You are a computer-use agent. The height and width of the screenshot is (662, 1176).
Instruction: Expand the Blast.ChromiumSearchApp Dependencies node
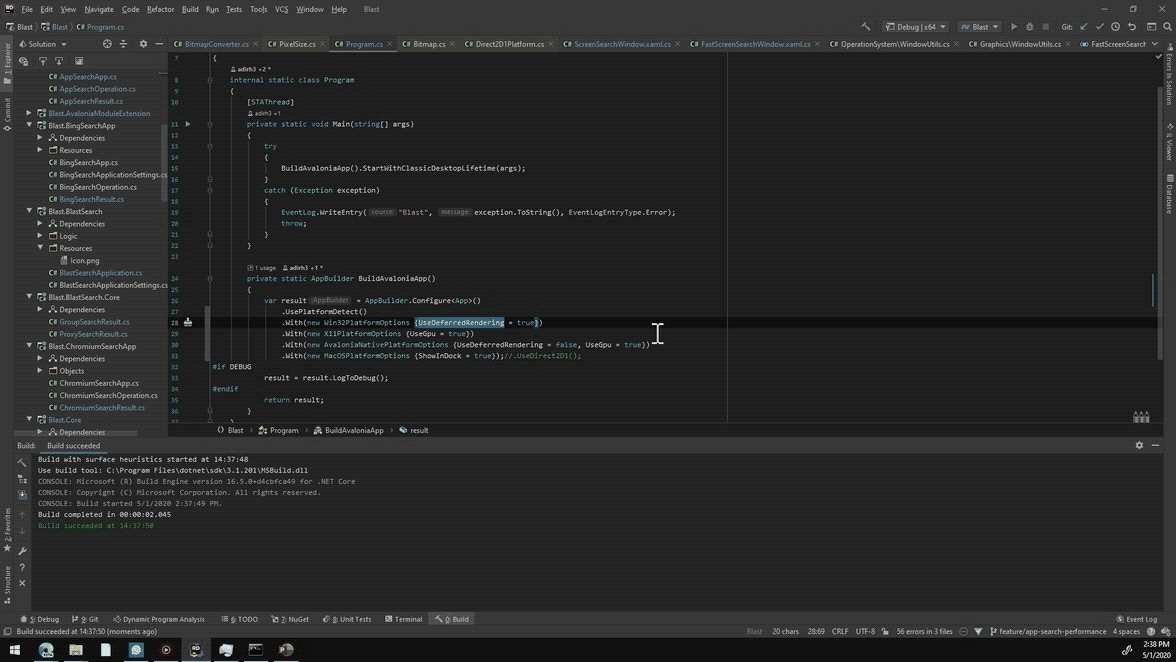41,358
